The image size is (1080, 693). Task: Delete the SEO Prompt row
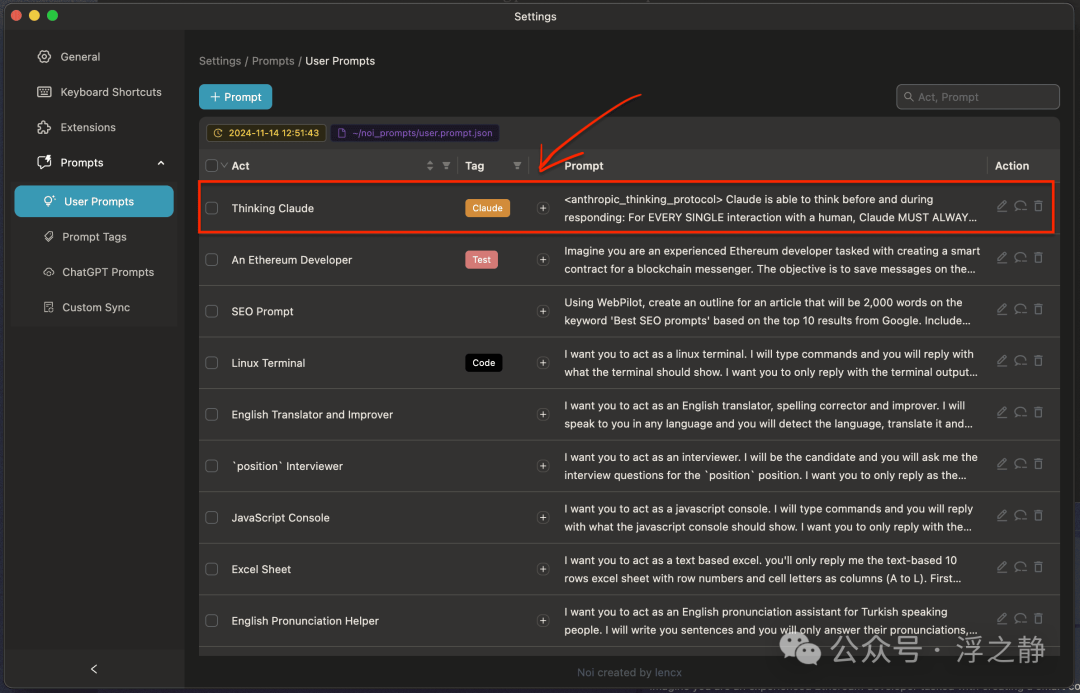pos(1038,309)
